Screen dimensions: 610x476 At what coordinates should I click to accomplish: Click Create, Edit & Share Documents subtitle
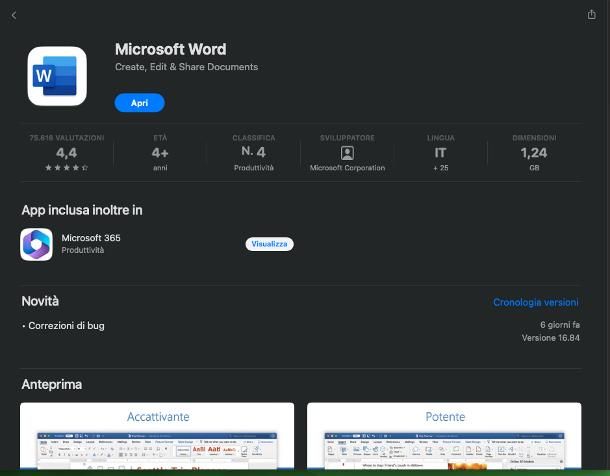click(187, 67)
